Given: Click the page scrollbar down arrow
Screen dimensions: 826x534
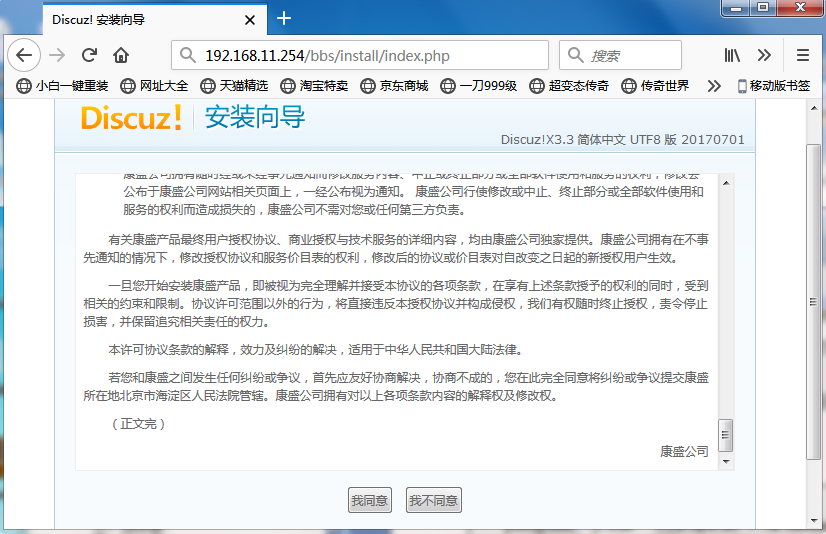Looking at the screenshot, I should [814, 521].
